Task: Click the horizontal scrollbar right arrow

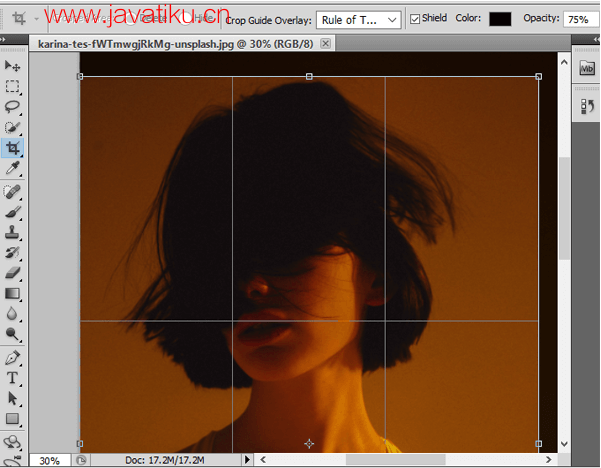Action: [x=548, y=459]
